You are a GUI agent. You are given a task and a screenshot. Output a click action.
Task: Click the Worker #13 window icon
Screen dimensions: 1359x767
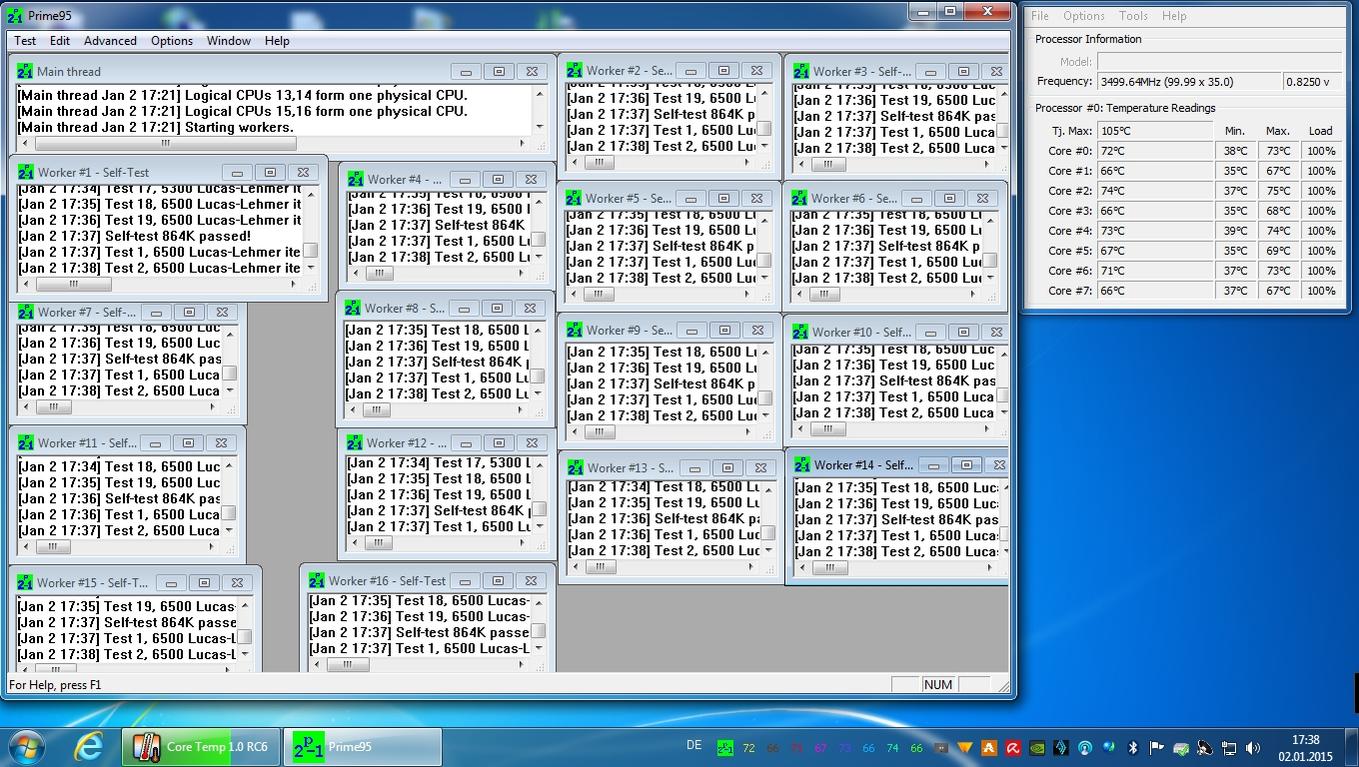tap(575, 467)
